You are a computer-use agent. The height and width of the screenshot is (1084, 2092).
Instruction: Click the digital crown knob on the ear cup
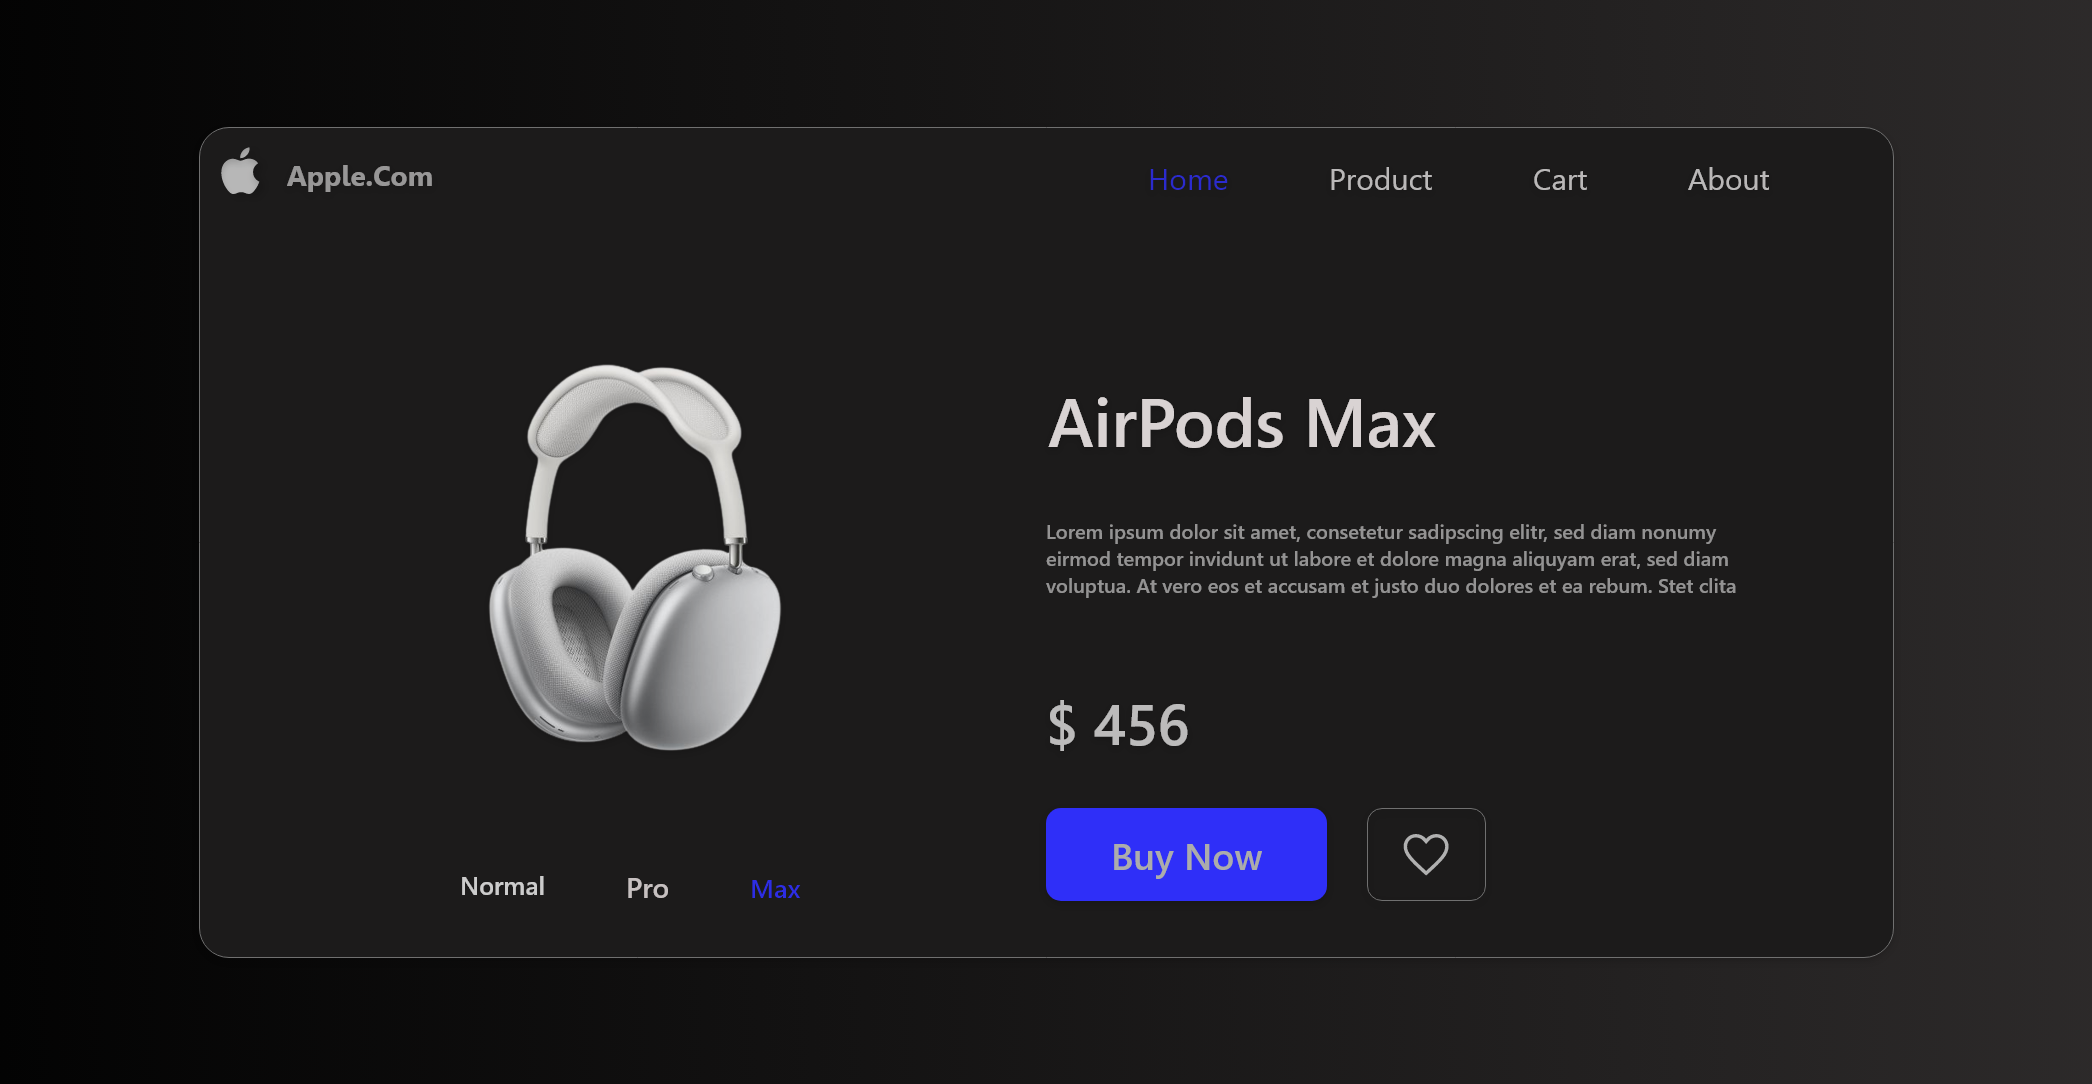click(x=703, y=573)
